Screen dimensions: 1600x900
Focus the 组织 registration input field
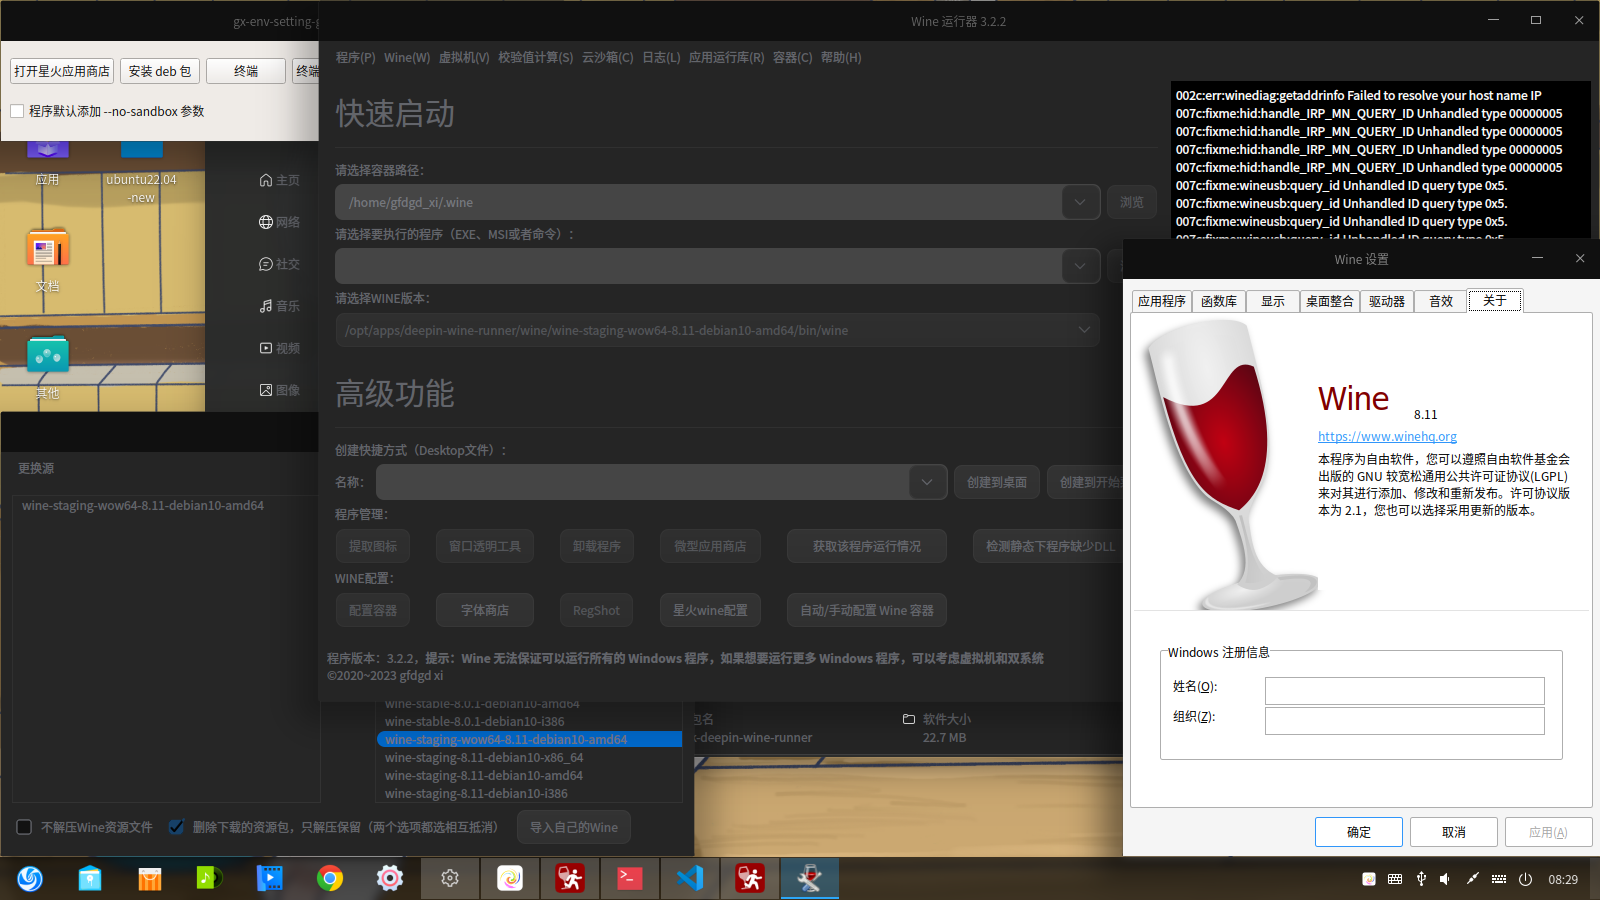coord(1404,721)
